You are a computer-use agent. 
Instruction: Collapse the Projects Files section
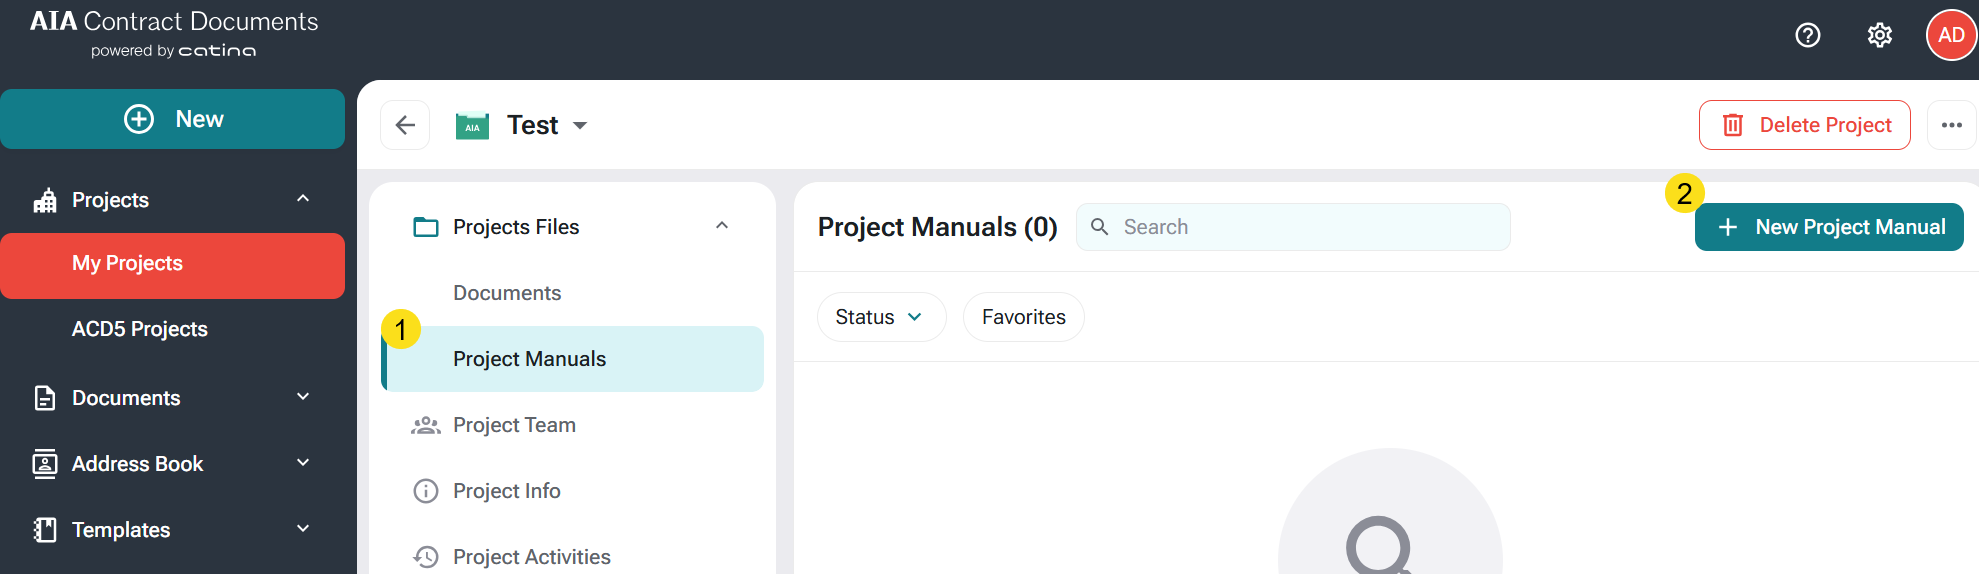click(x=722, y=227)
